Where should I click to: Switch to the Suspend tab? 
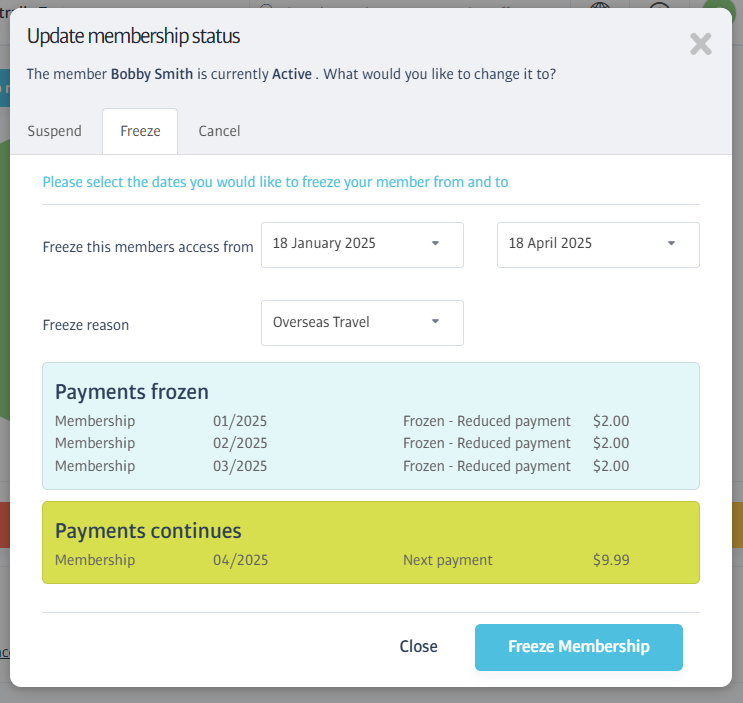point(54,131)
